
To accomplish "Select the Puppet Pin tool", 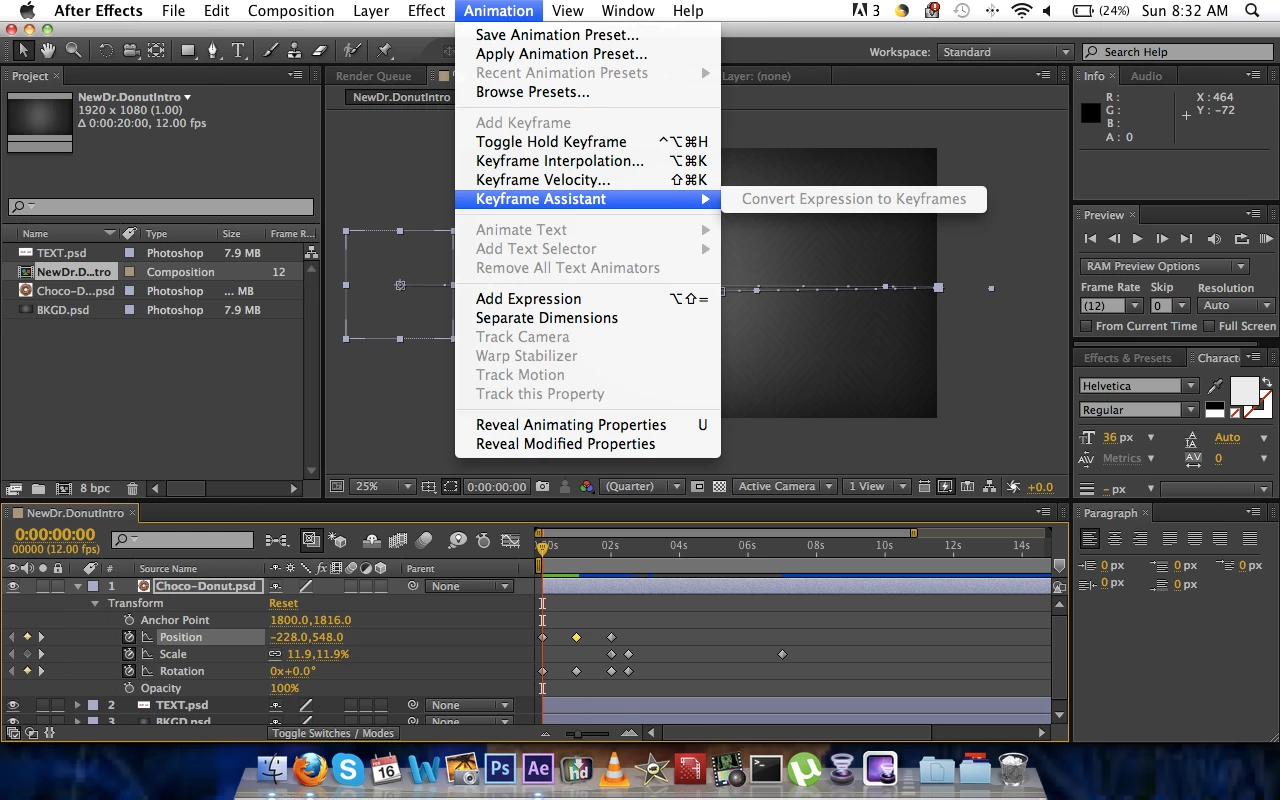I will coord(385,50).
